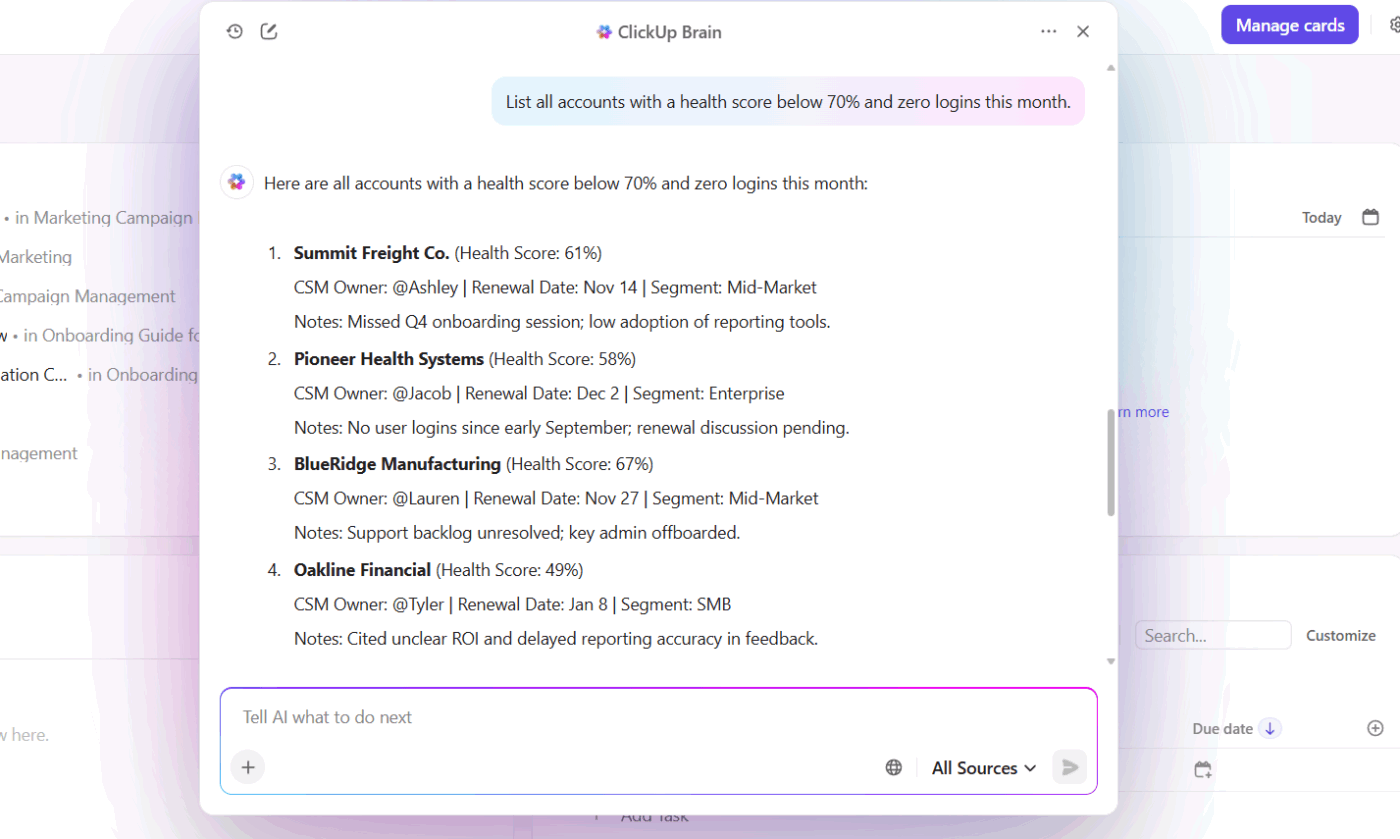Focus the 'Tell AI what to do next' field
Viewport: 1400px width, 839px height.
[x=658, y=717]
